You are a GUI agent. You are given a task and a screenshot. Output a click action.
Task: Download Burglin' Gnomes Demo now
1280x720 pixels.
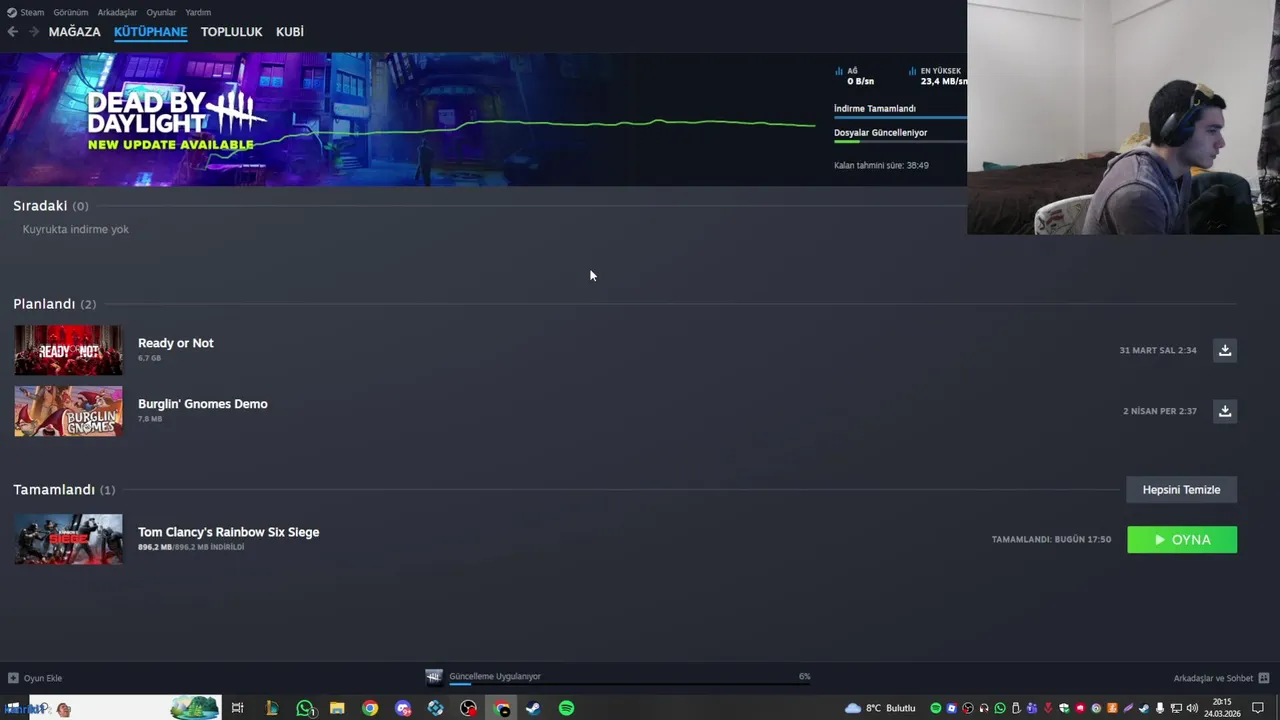1225,411
